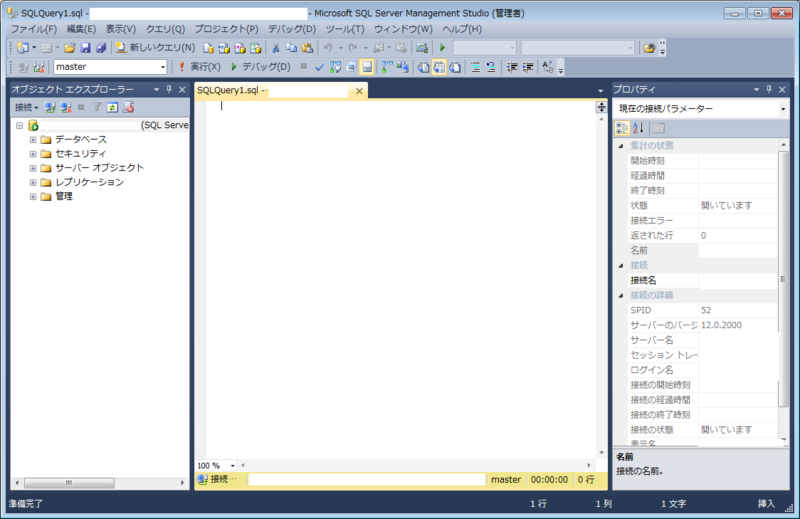Open the Tools (ツール) menu

click(345, 29)
